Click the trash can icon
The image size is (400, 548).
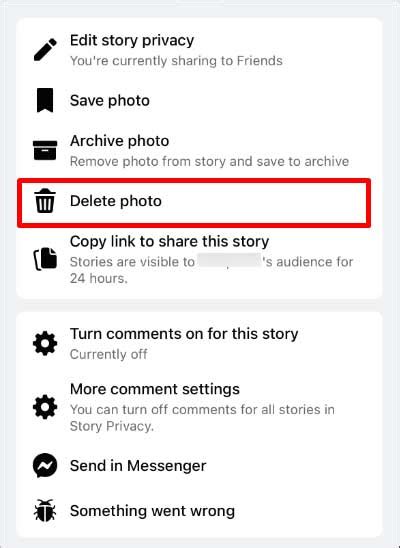pyautogui.click(x=45, y=201)
